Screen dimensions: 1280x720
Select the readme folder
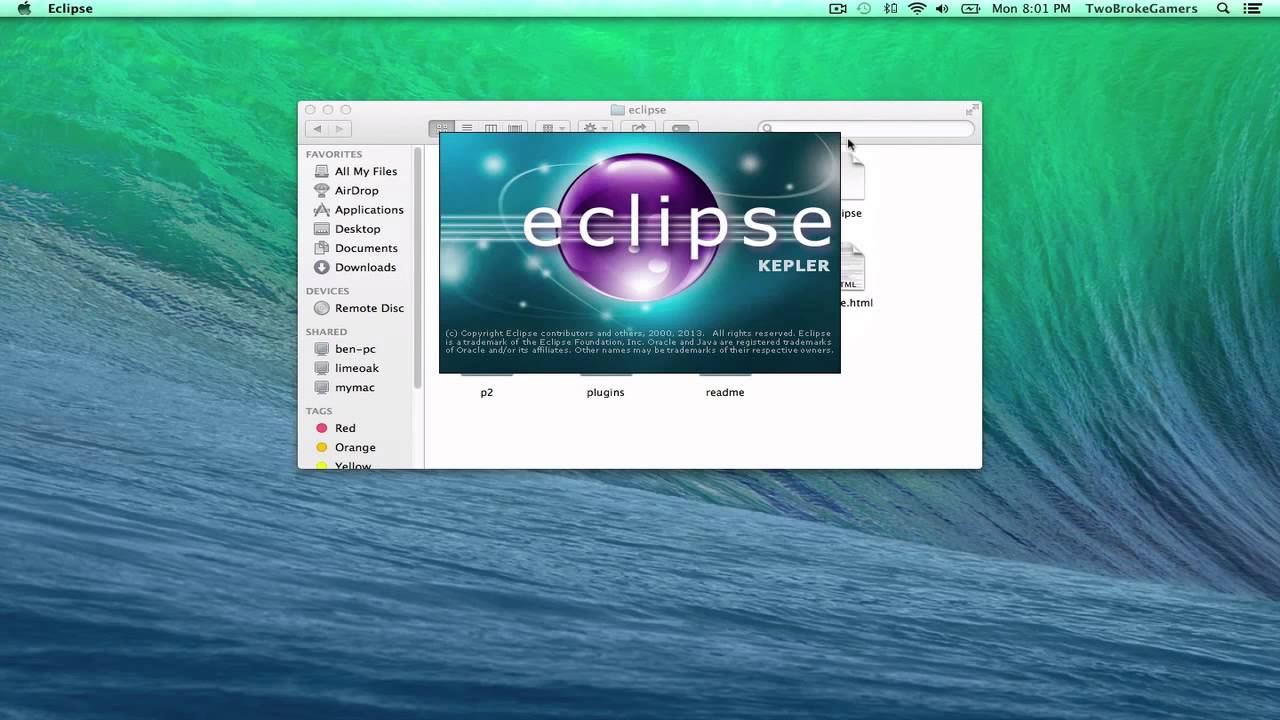point(725,392)
